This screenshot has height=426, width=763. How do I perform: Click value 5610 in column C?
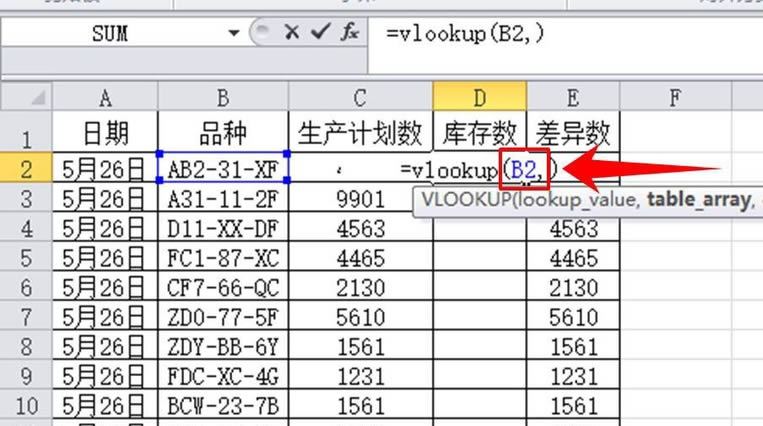[360, 317]
